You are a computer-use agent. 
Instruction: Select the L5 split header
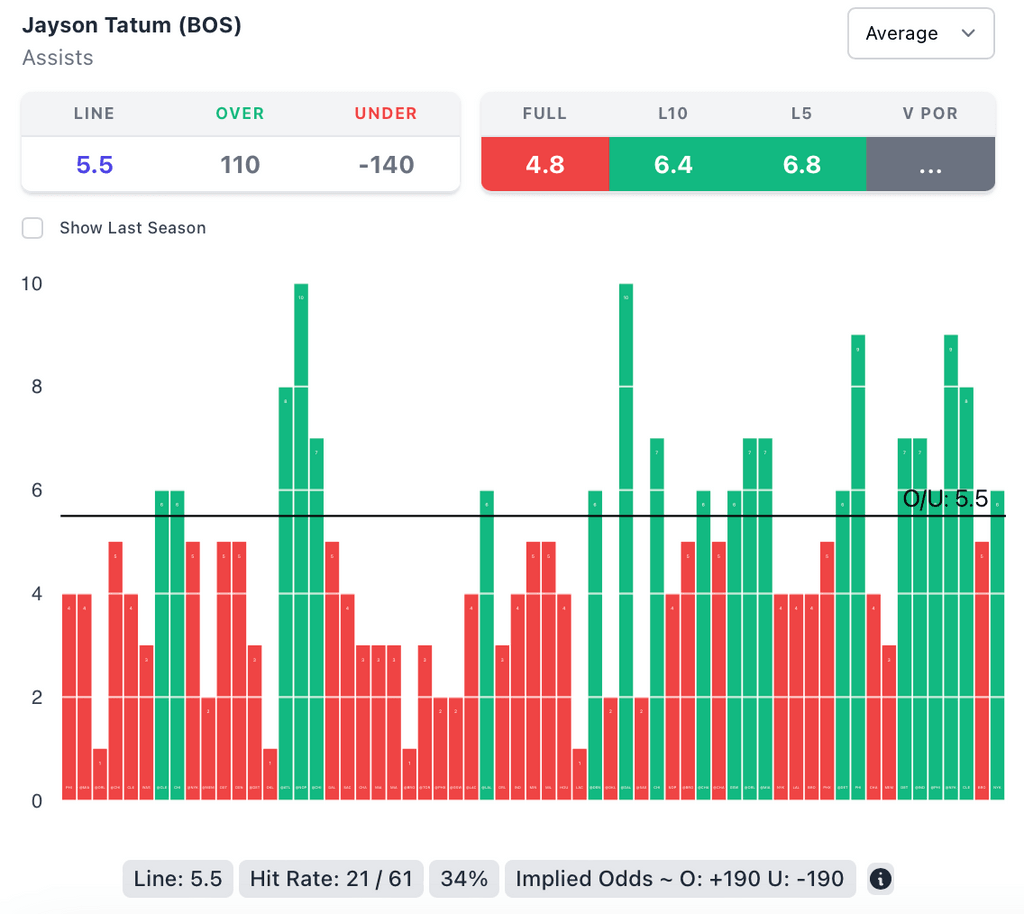[x=801, y=113]
